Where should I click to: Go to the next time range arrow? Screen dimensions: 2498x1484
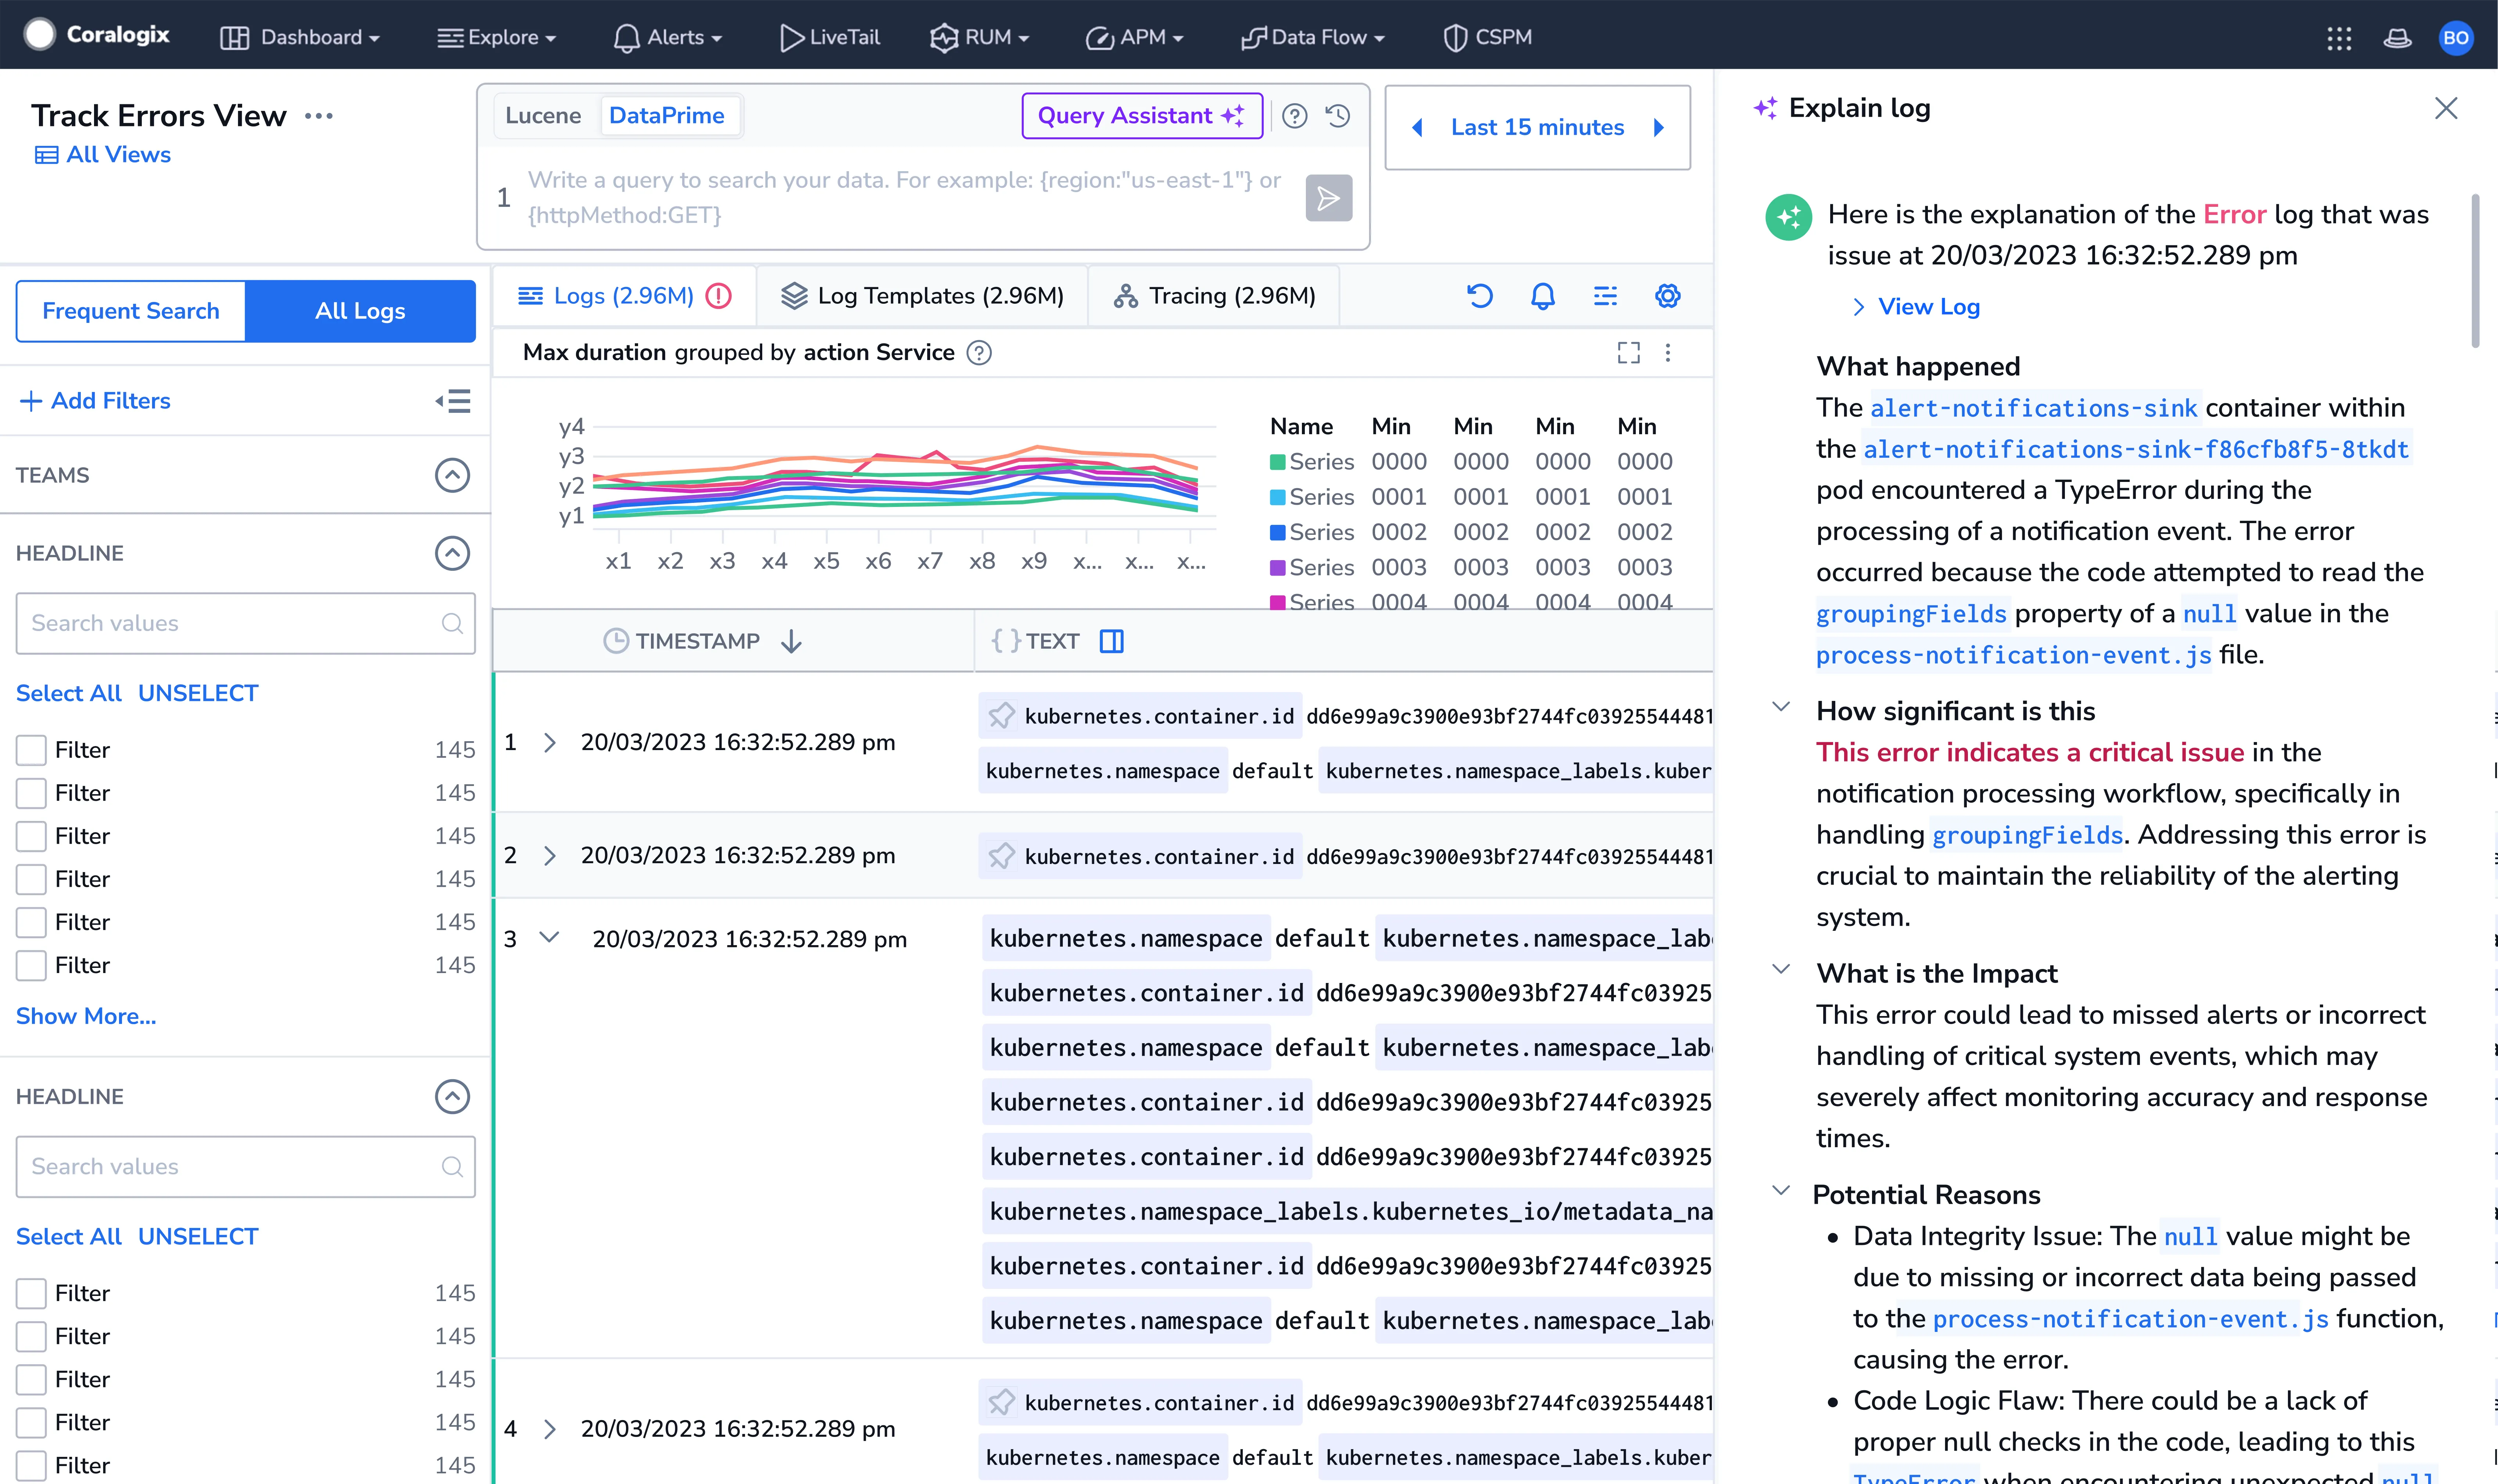click(1659, 128)
